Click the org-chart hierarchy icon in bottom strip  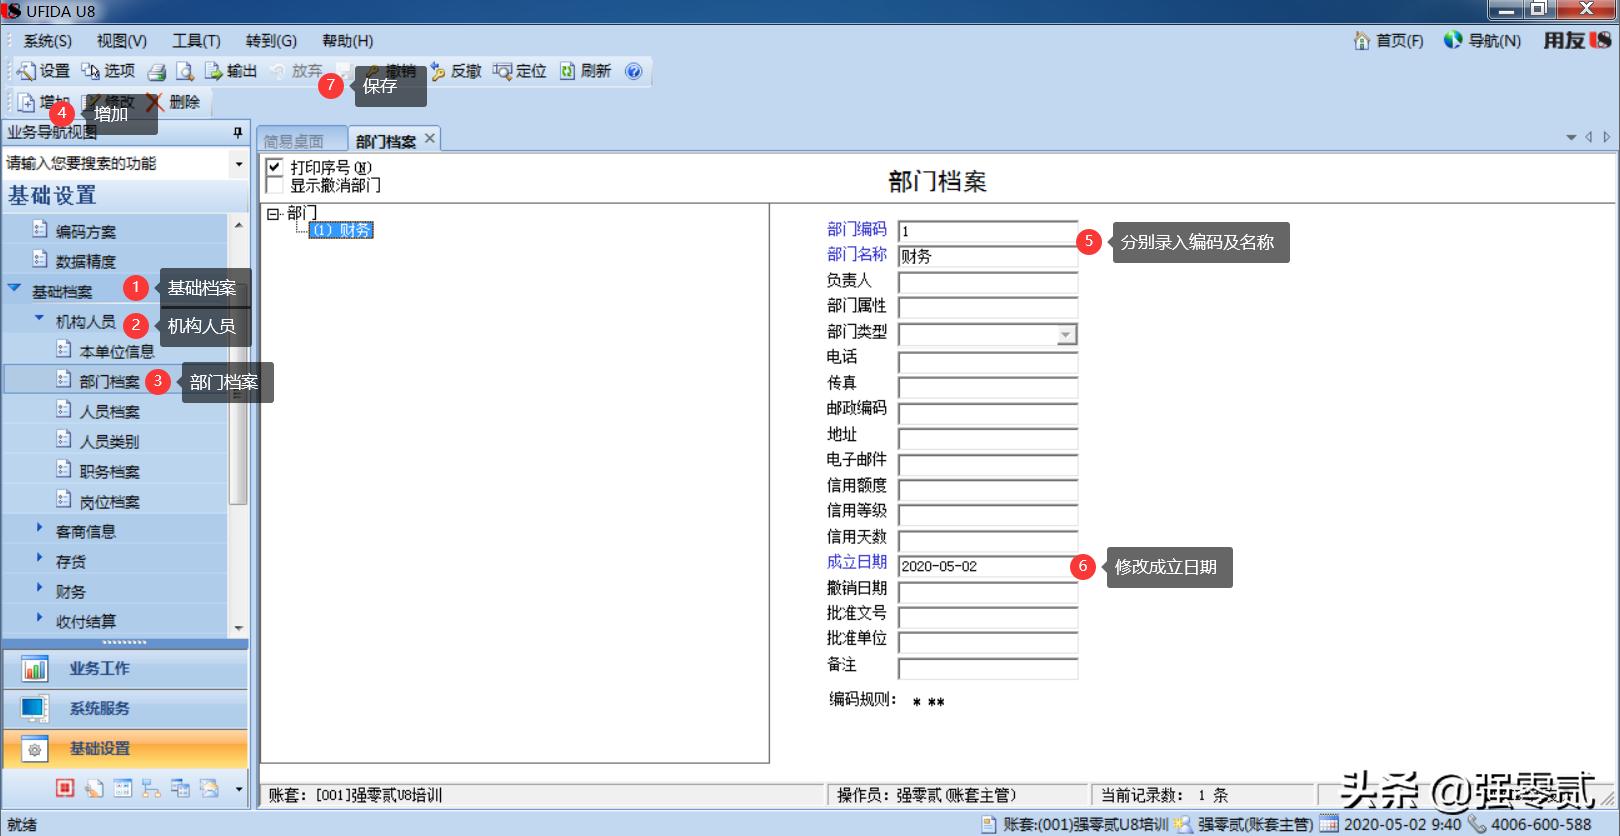click(x=151, y=788)
